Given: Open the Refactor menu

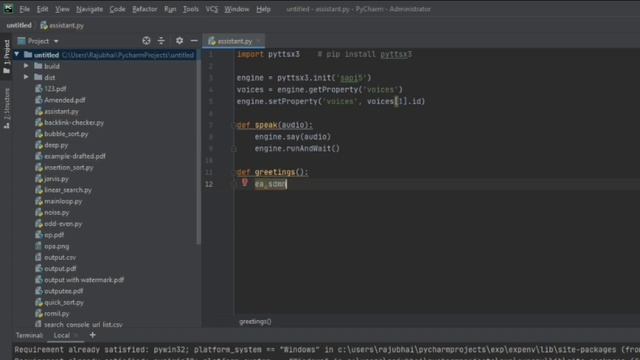Looking at the screenshot, I should coord(144,9).
